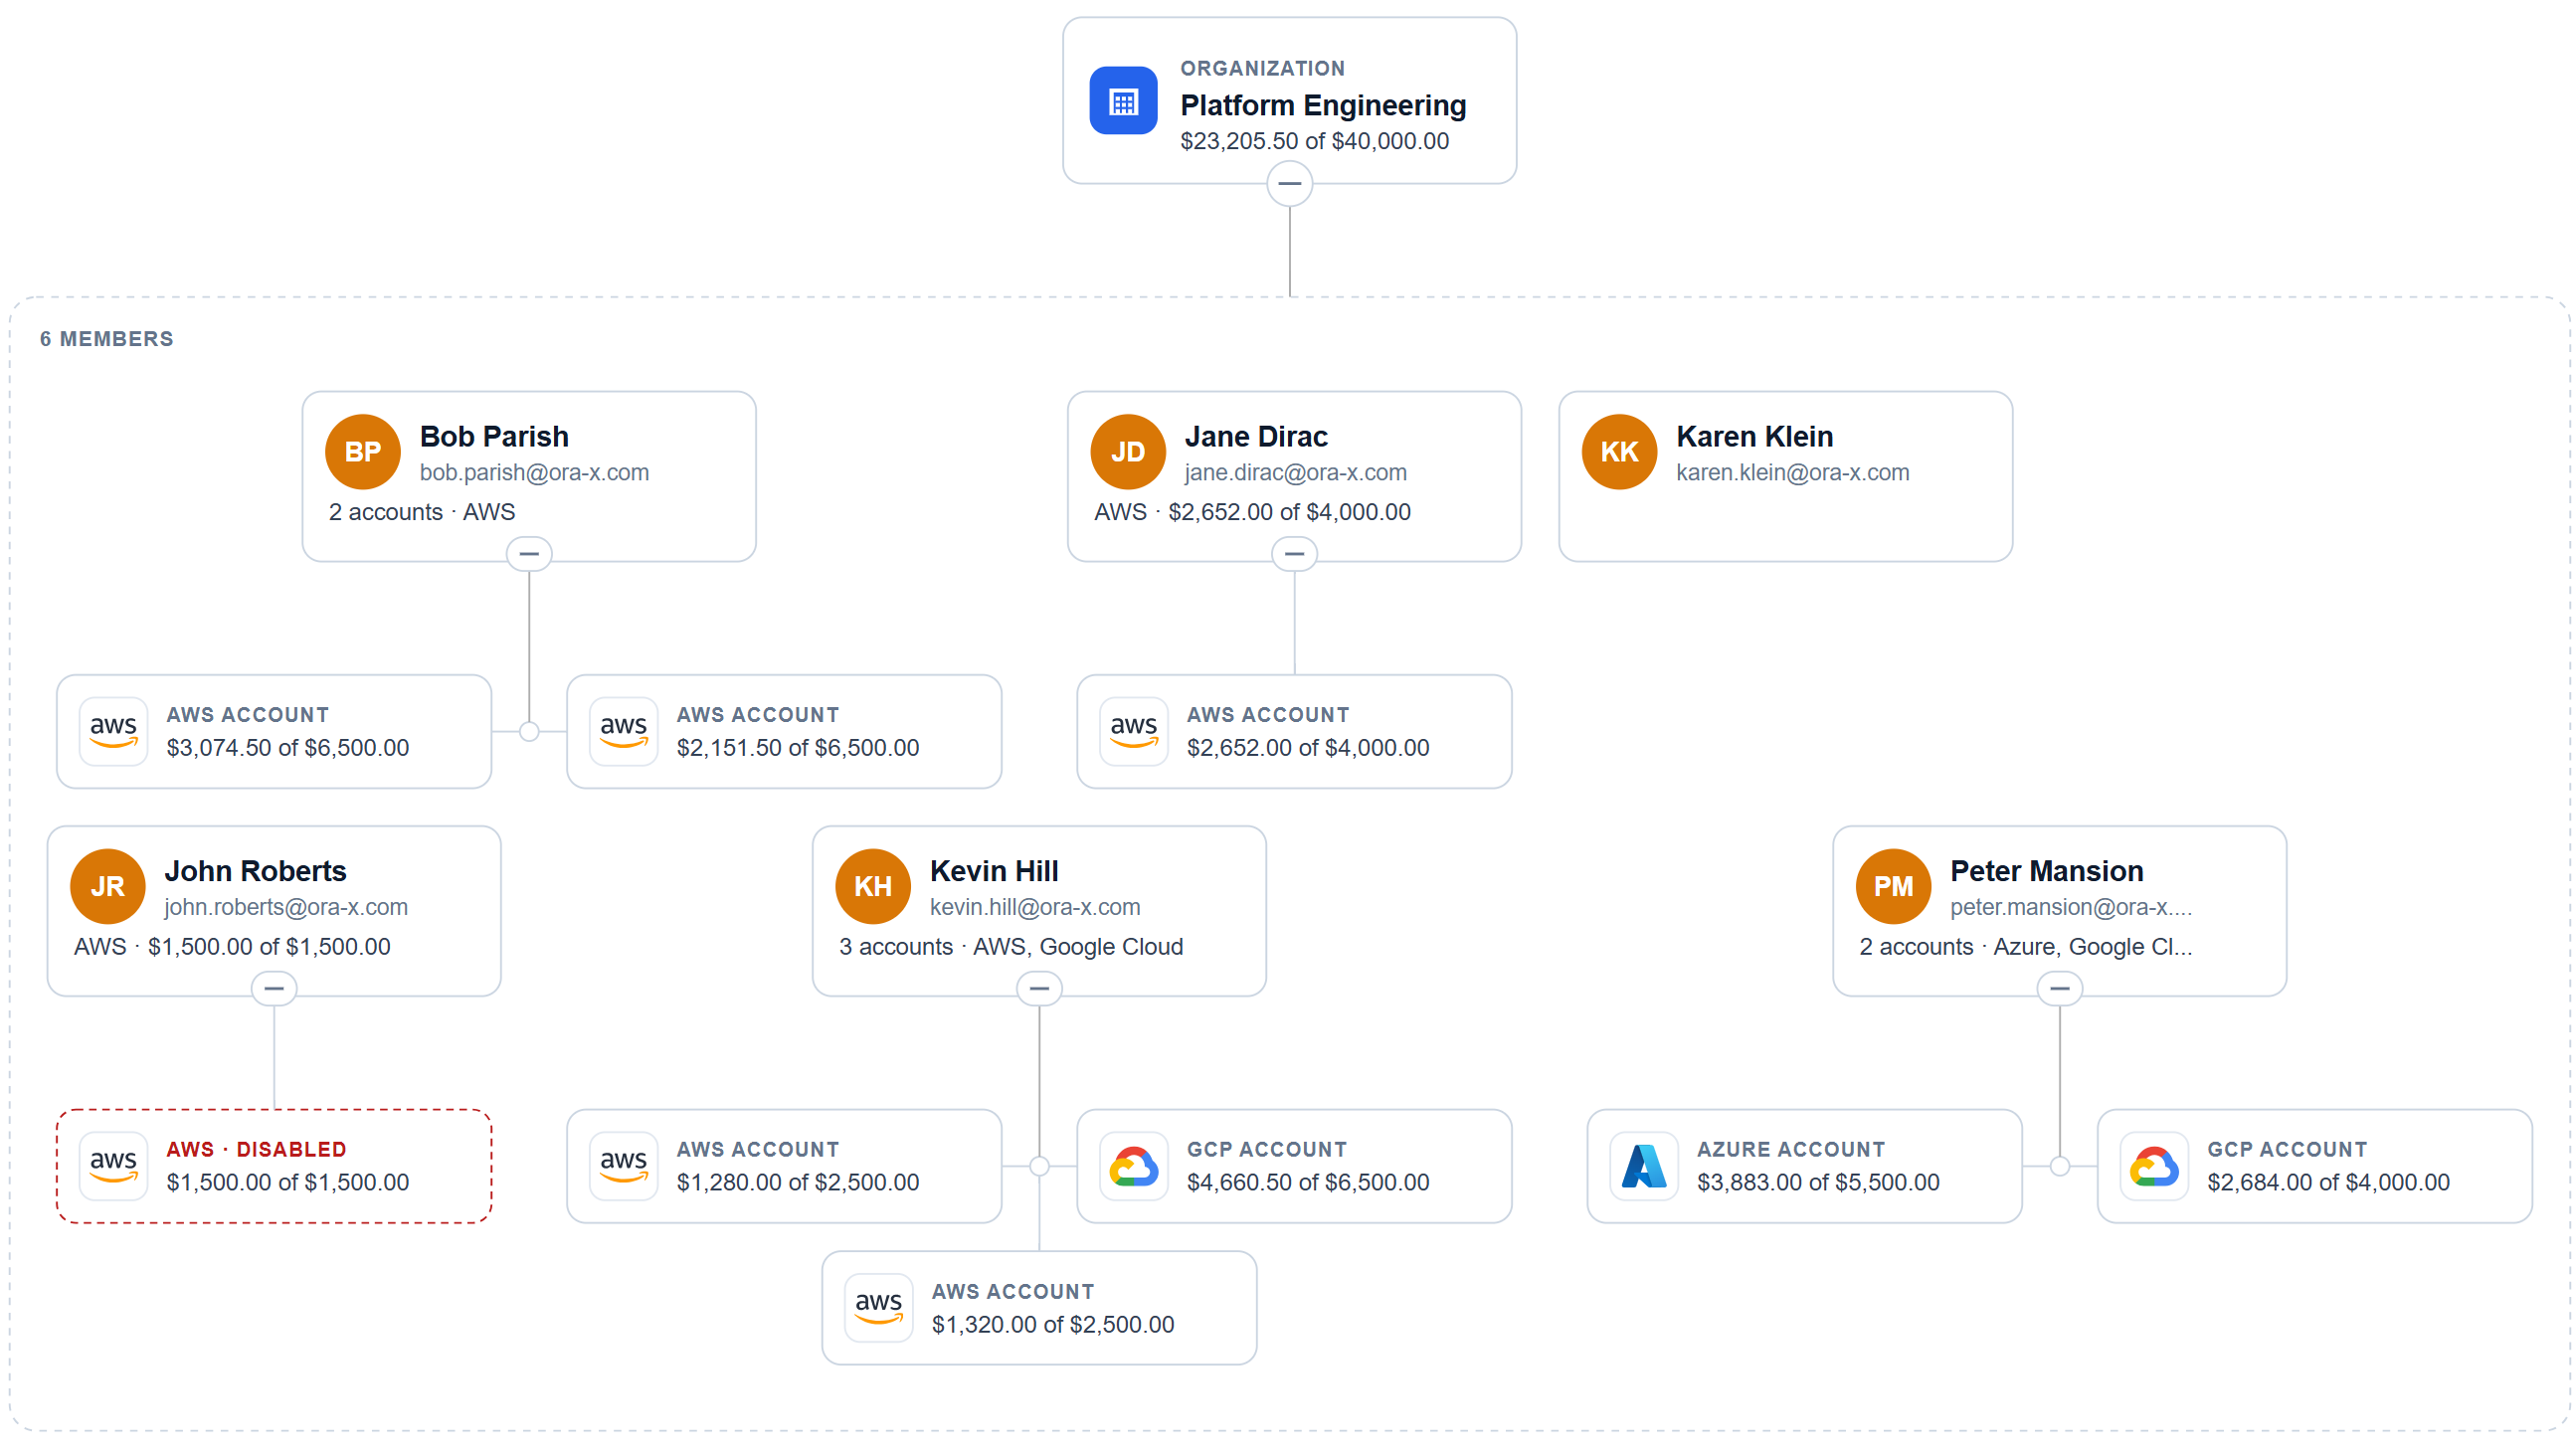
Task: Click Azure logo on $3,883.00 account
Action: [x=1643, y=1165]
